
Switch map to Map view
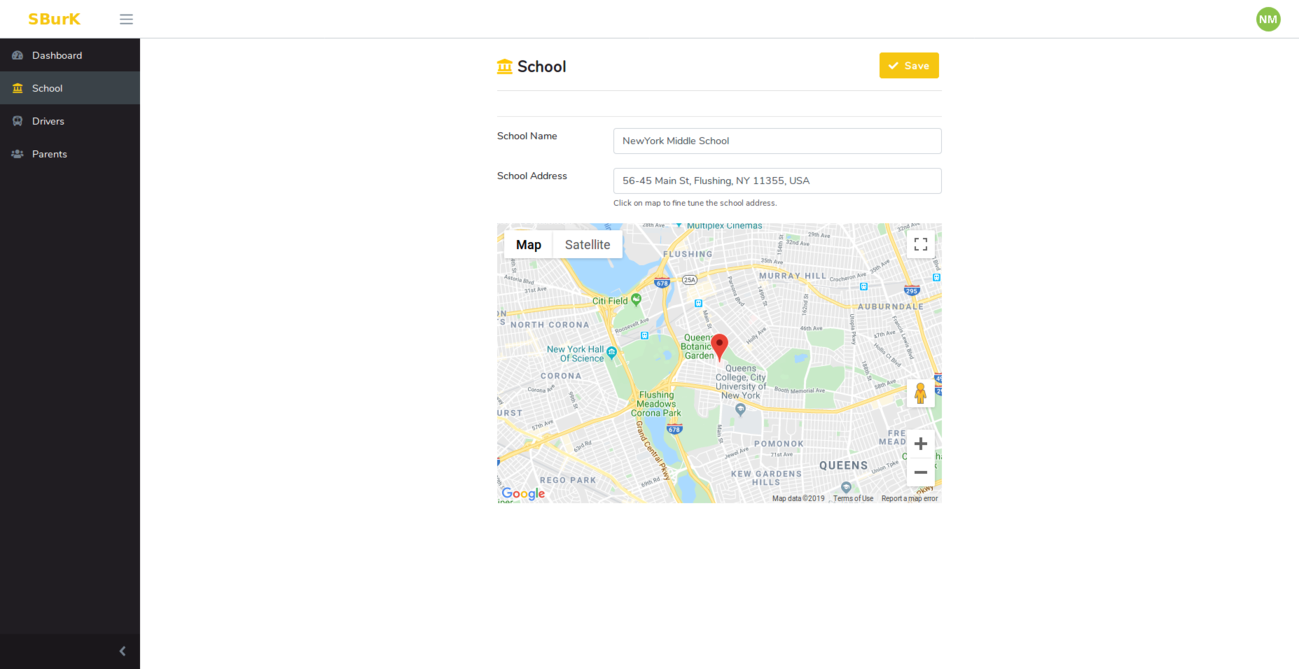click(528, 245)
